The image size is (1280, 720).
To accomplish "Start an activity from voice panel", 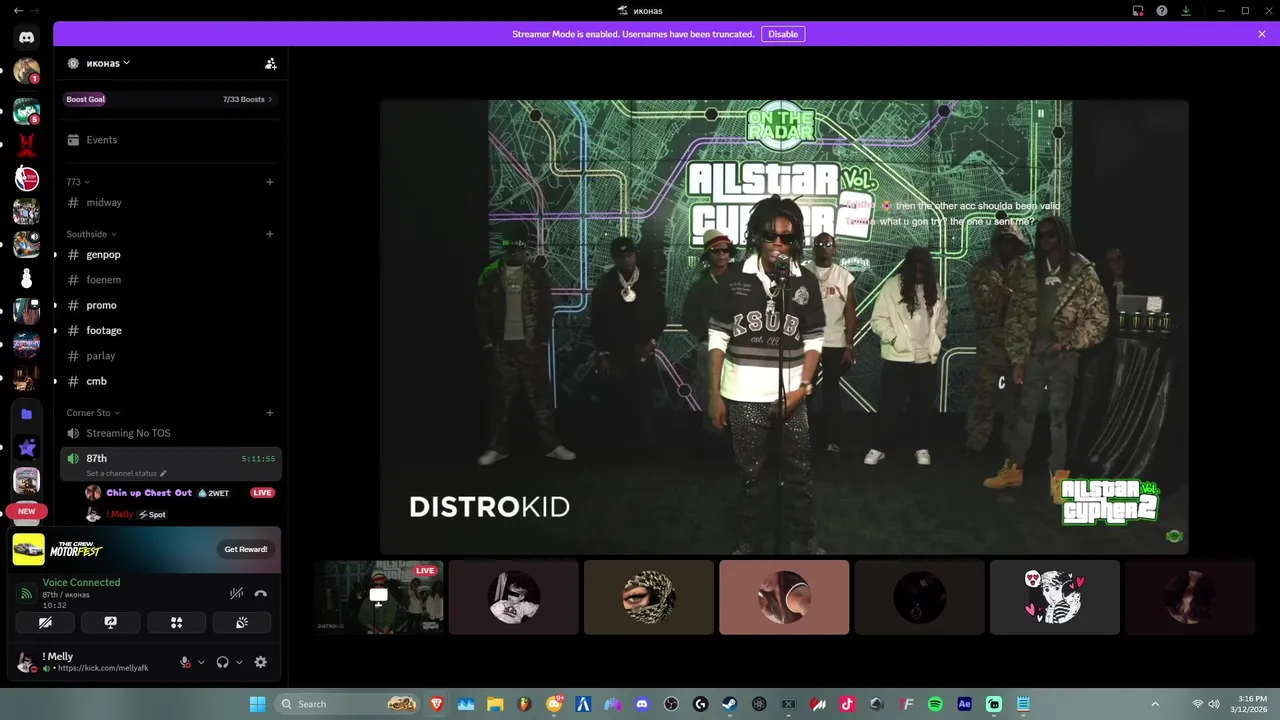I will pyautogui.click(x=176, y=622).
